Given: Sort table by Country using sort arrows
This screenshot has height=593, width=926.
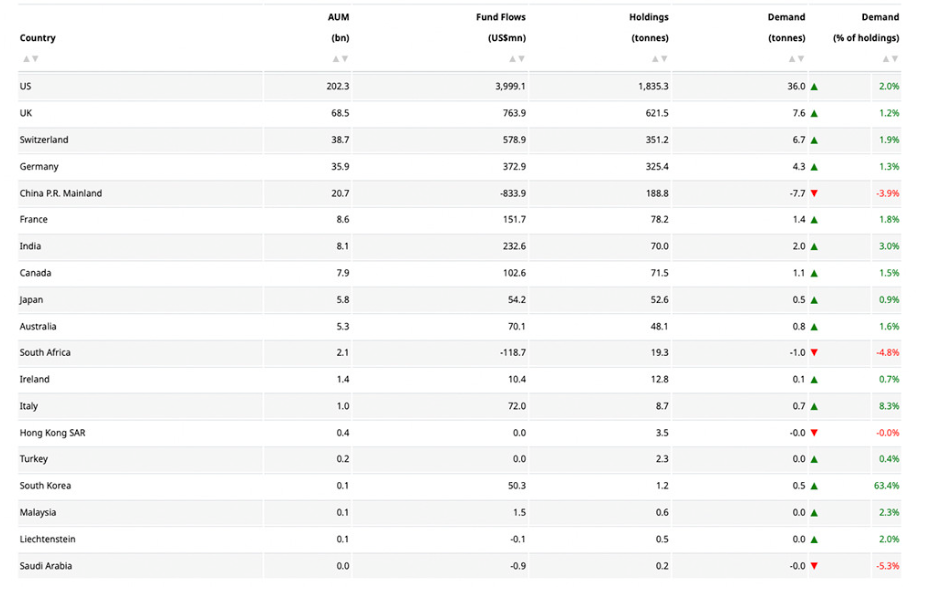Looking at the screenshot, I should coord(31,59).
